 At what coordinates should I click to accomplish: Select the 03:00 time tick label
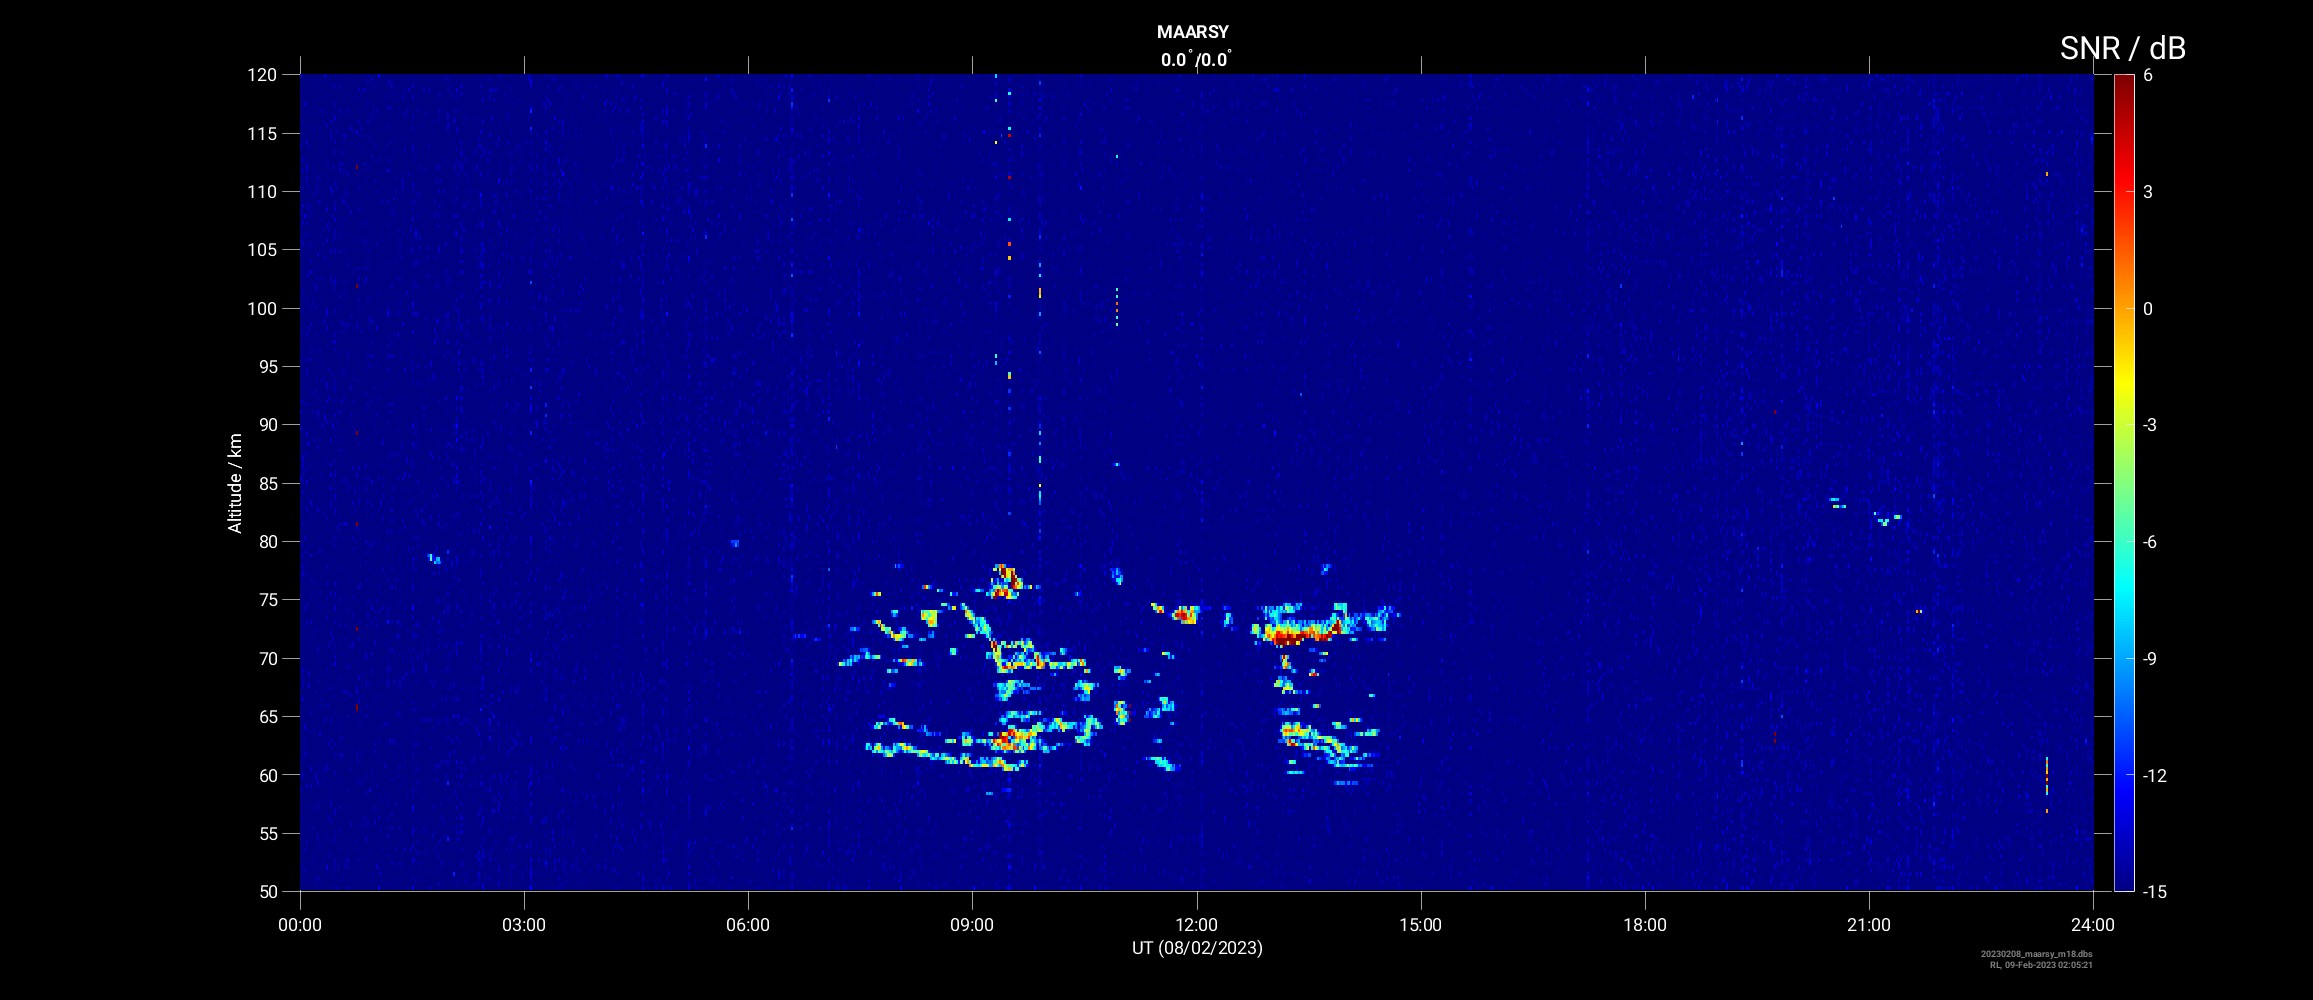click(524, 925)
